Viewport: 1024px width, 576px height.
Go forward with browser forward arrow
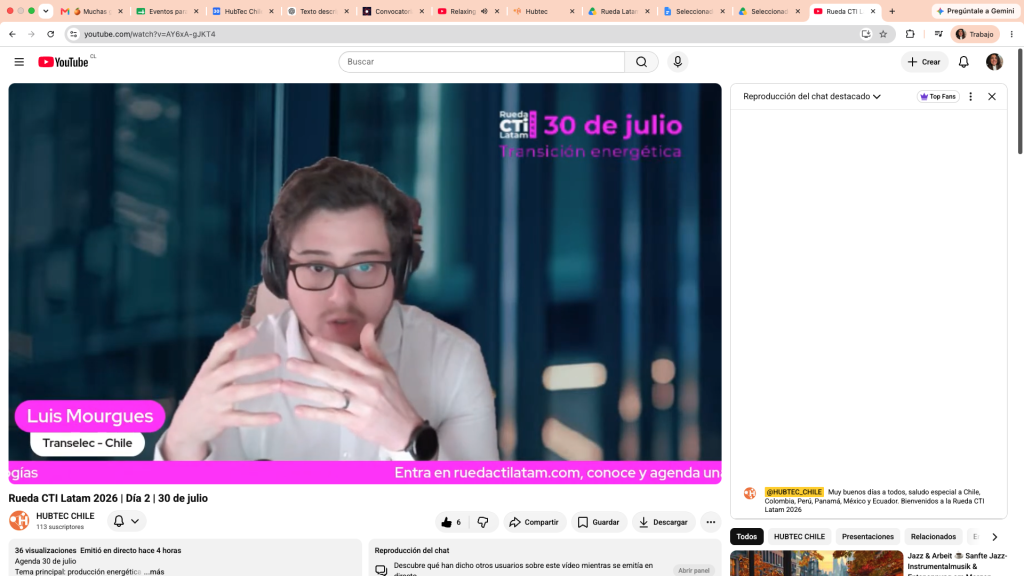pos(31,34)
